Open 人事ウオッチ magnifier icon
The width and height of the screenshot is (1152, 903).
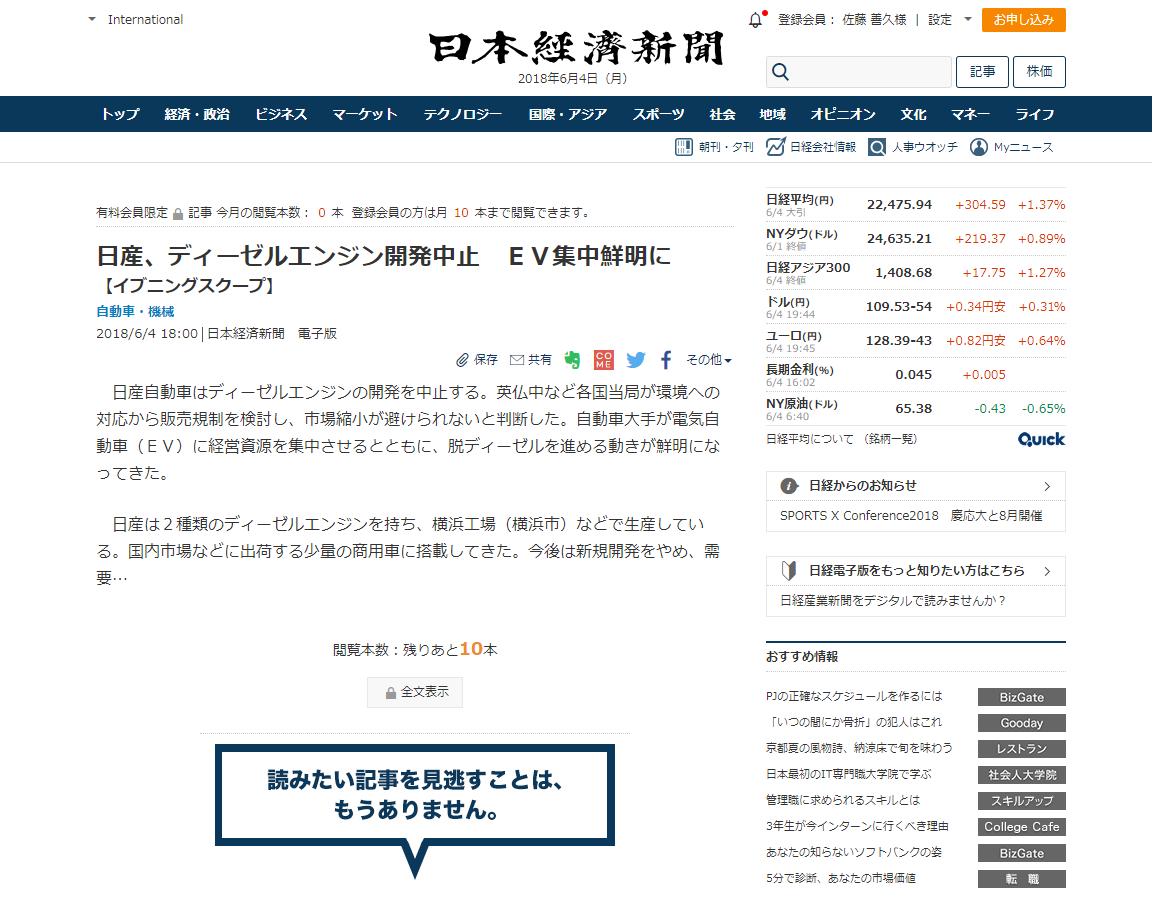click(x=876, y=147)
